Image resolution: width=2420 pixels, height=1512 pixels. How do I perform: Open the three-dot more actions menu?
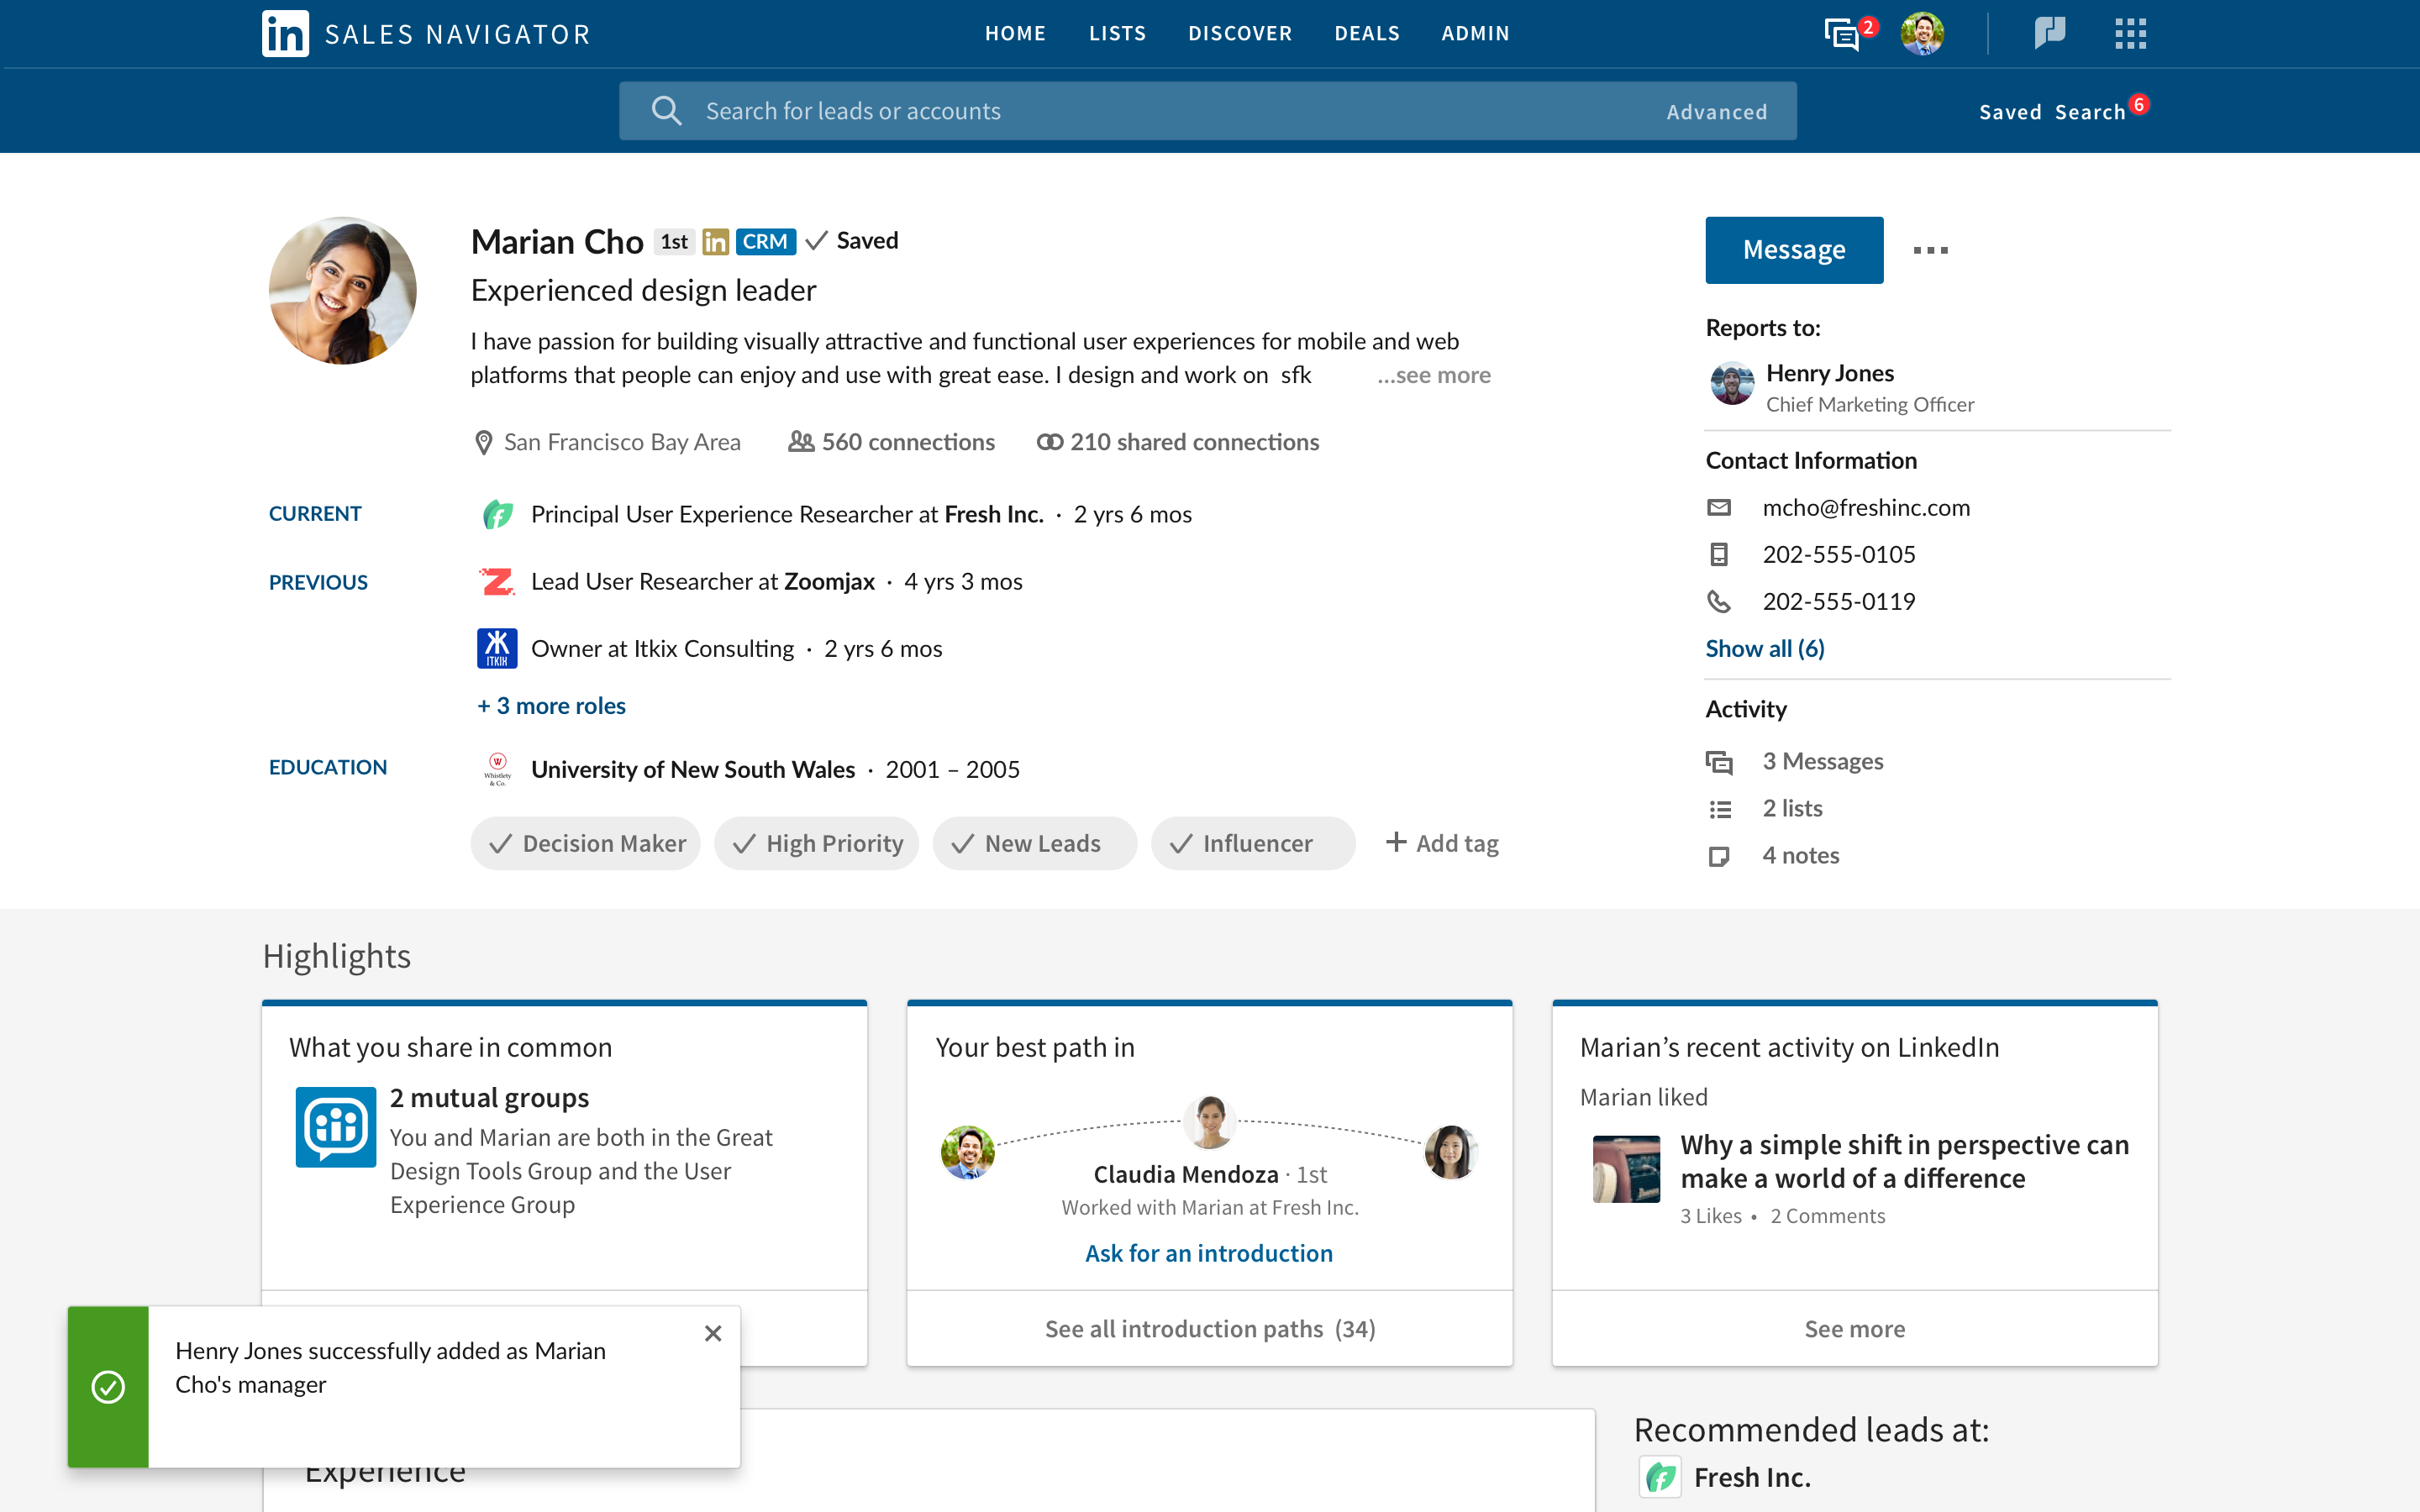point(1930,250)
